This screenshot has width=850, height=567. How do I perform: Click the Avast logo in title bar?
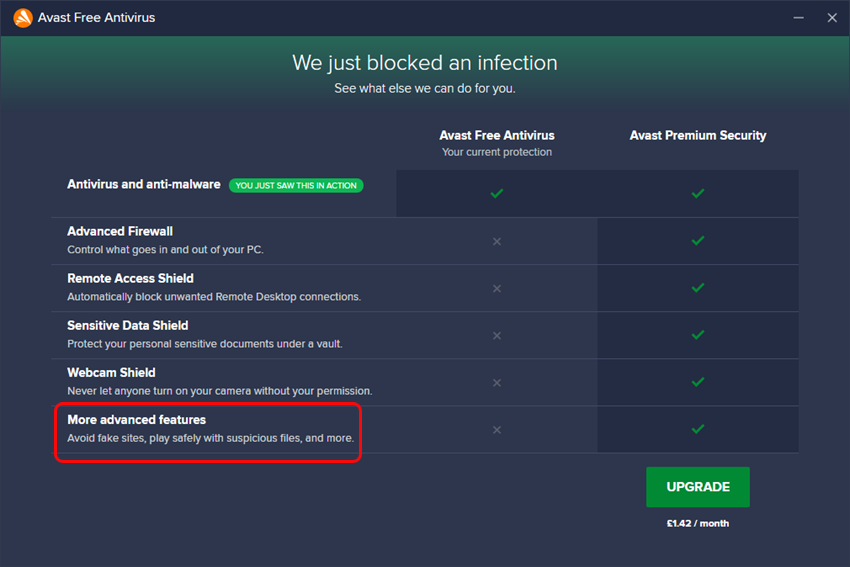click(x=22, y=17)
